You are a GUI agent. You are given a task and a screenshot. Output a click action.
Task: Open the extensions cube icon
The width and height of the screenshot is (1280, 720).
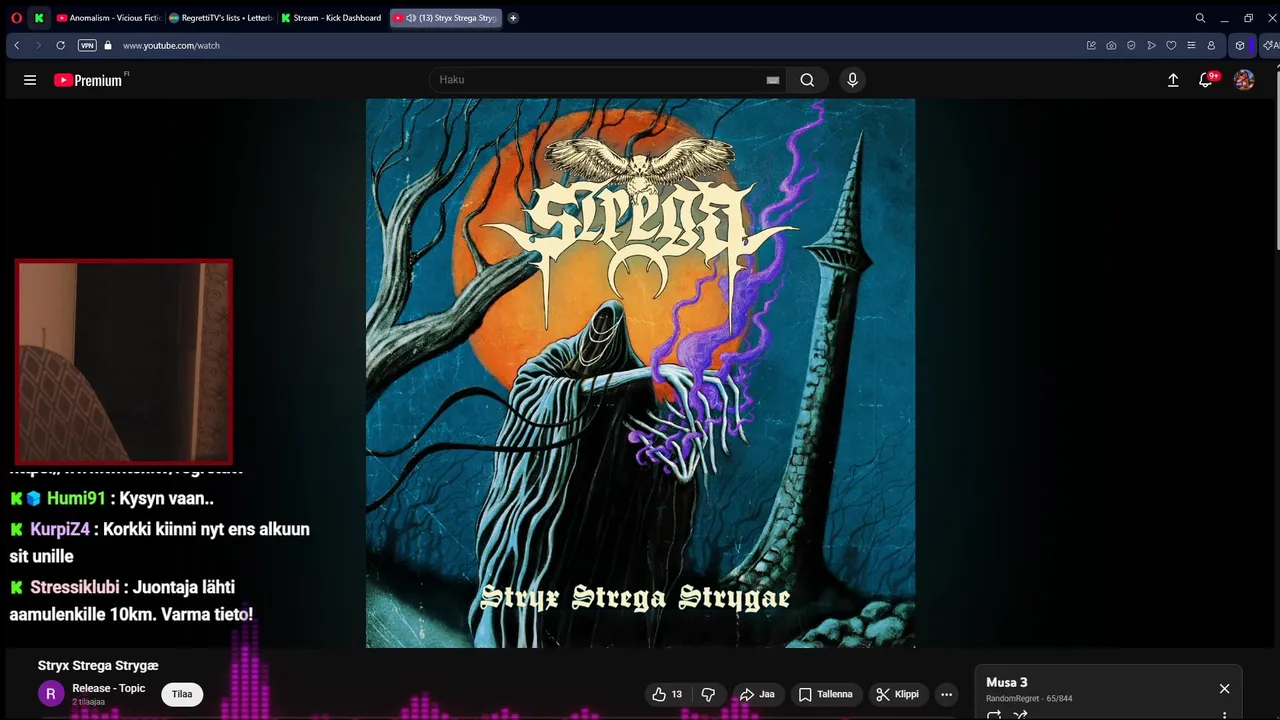point(1240,45)
